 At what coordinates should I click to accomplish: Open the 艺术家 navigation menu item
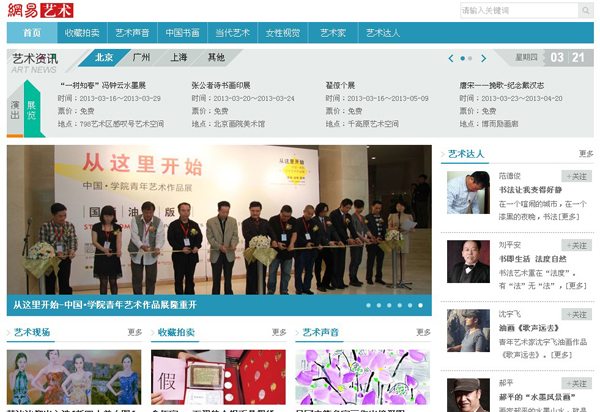[333, 33]
